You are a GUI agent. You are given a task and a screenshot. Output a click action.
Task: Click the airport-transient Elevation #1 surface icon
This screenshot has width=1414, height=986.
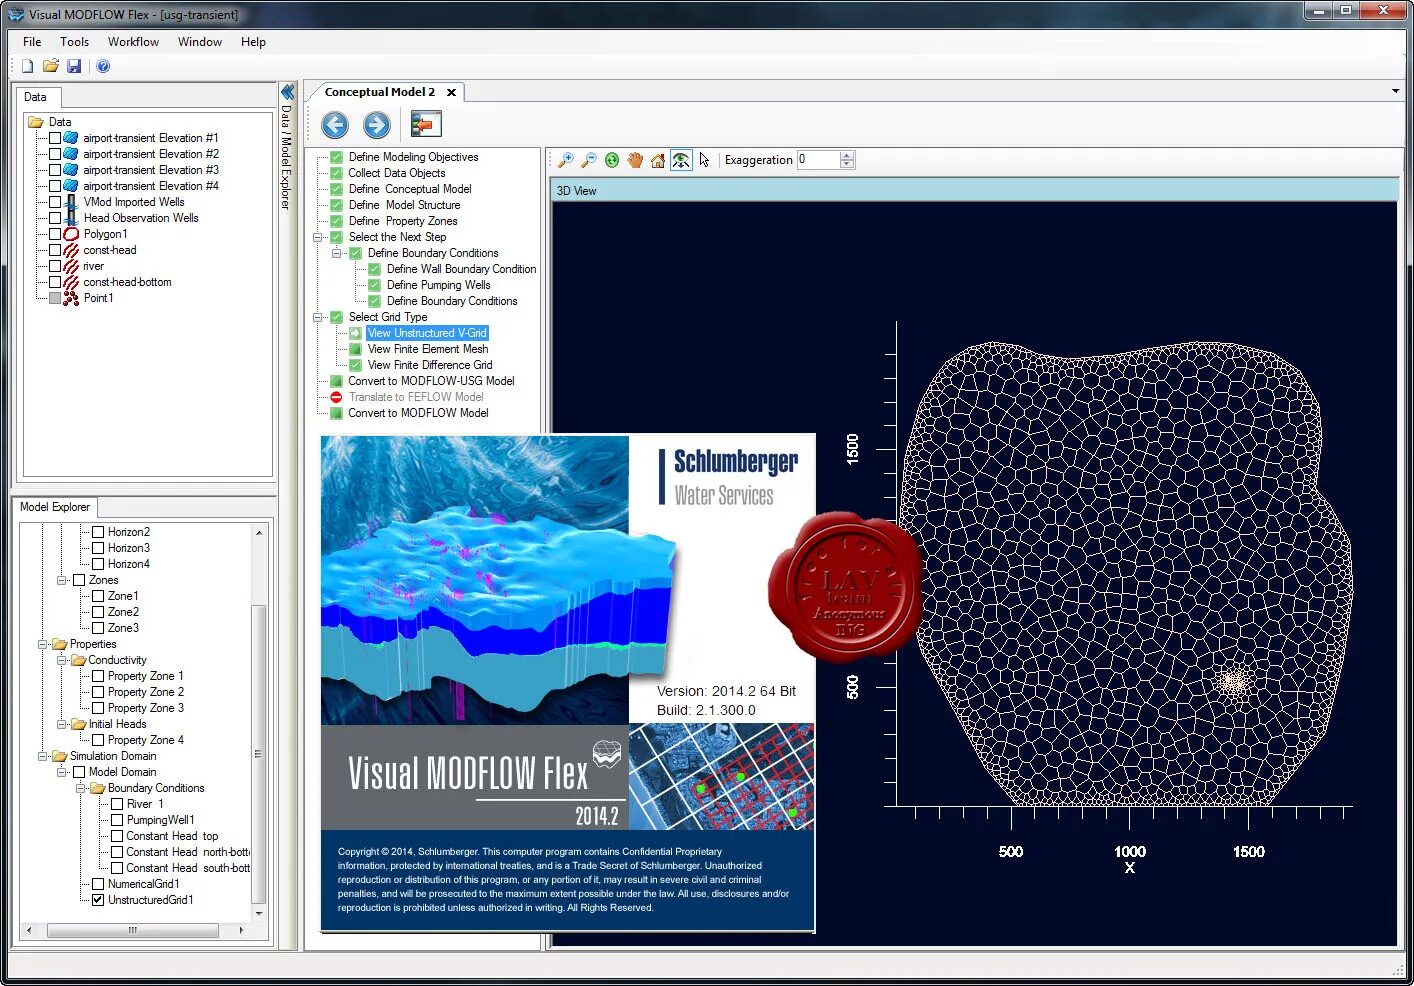click(71, 138)
